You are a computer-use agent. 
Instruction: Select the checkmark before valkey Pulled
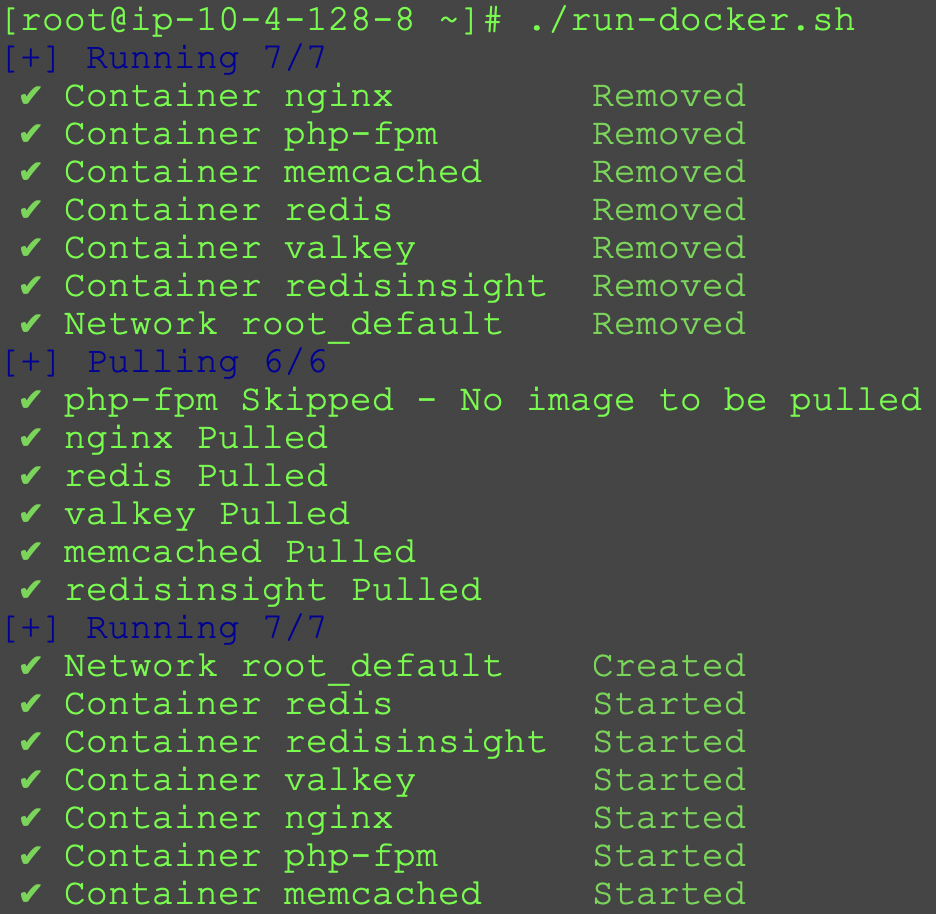(x=31, y=515)
